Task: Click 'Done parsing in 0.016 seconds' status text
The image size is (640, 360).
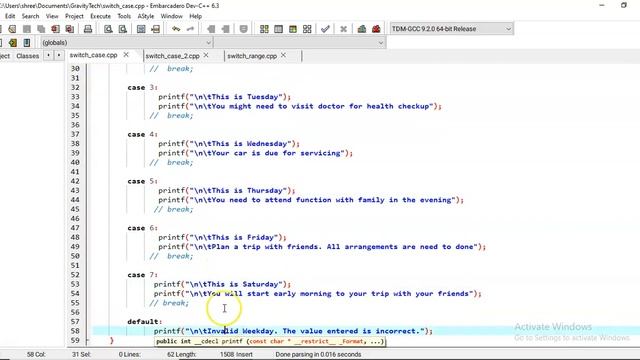Action: pyautogui.click(x=318, y=354)
